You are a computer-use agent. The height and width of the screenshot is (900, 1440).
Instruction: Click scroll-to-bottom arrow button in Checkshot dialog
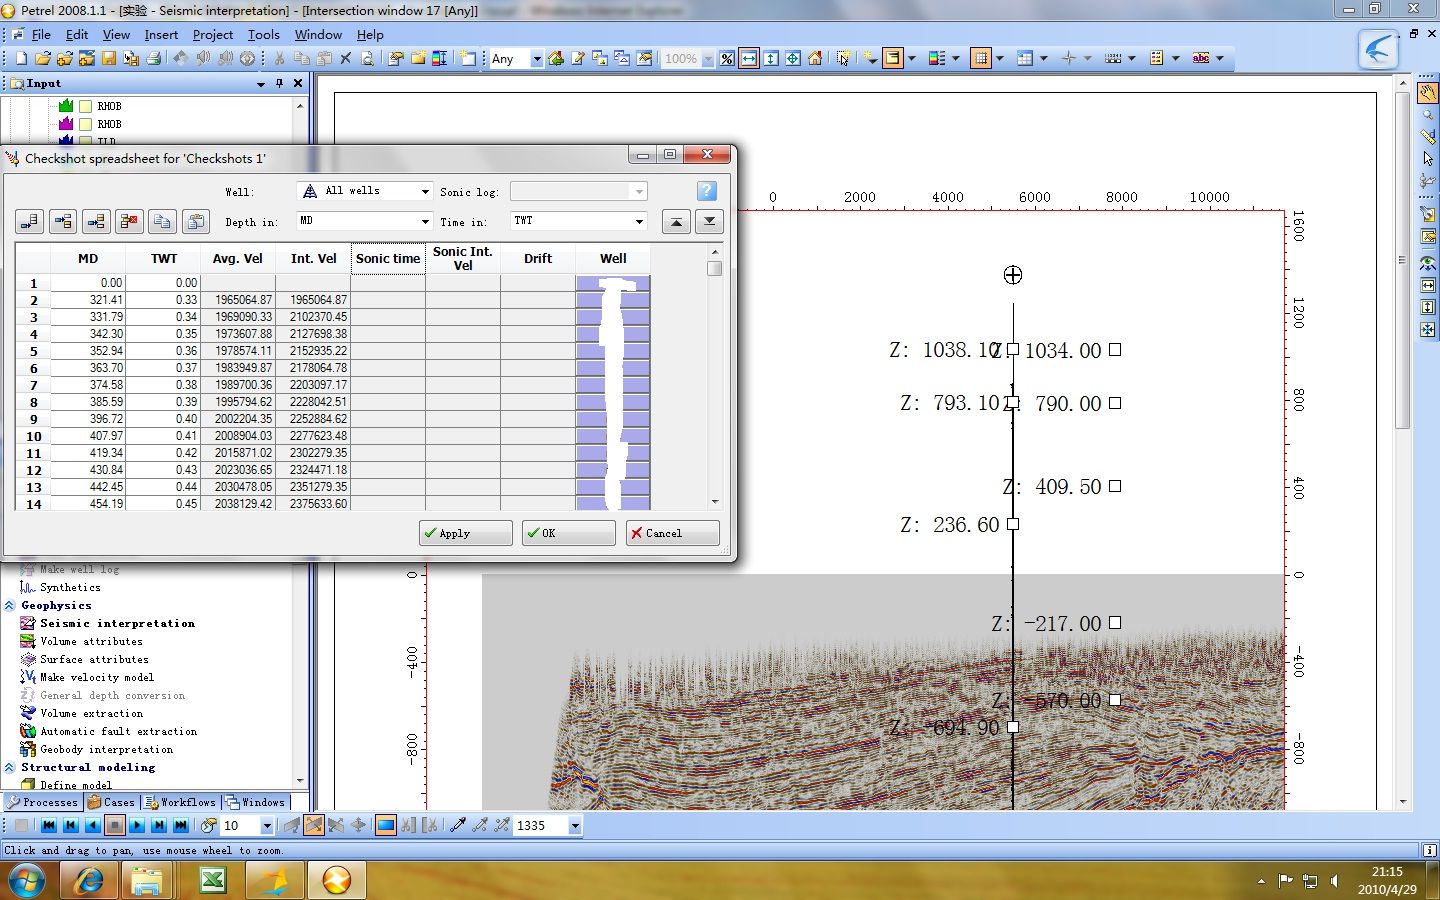click(x=709, y=221)
